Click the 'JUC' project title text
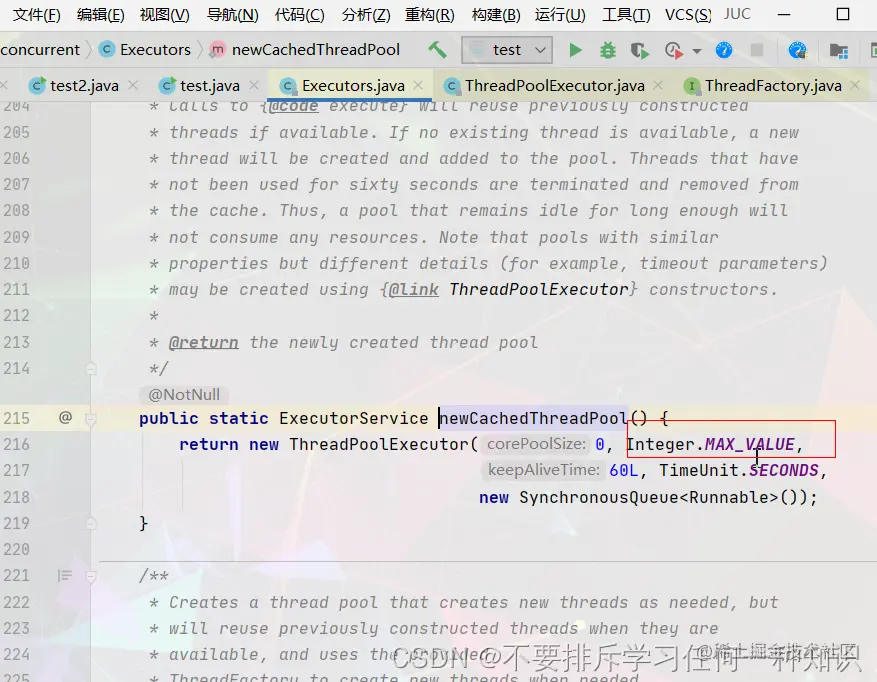The height and width of the screenshot is (682, 877). 737,14
